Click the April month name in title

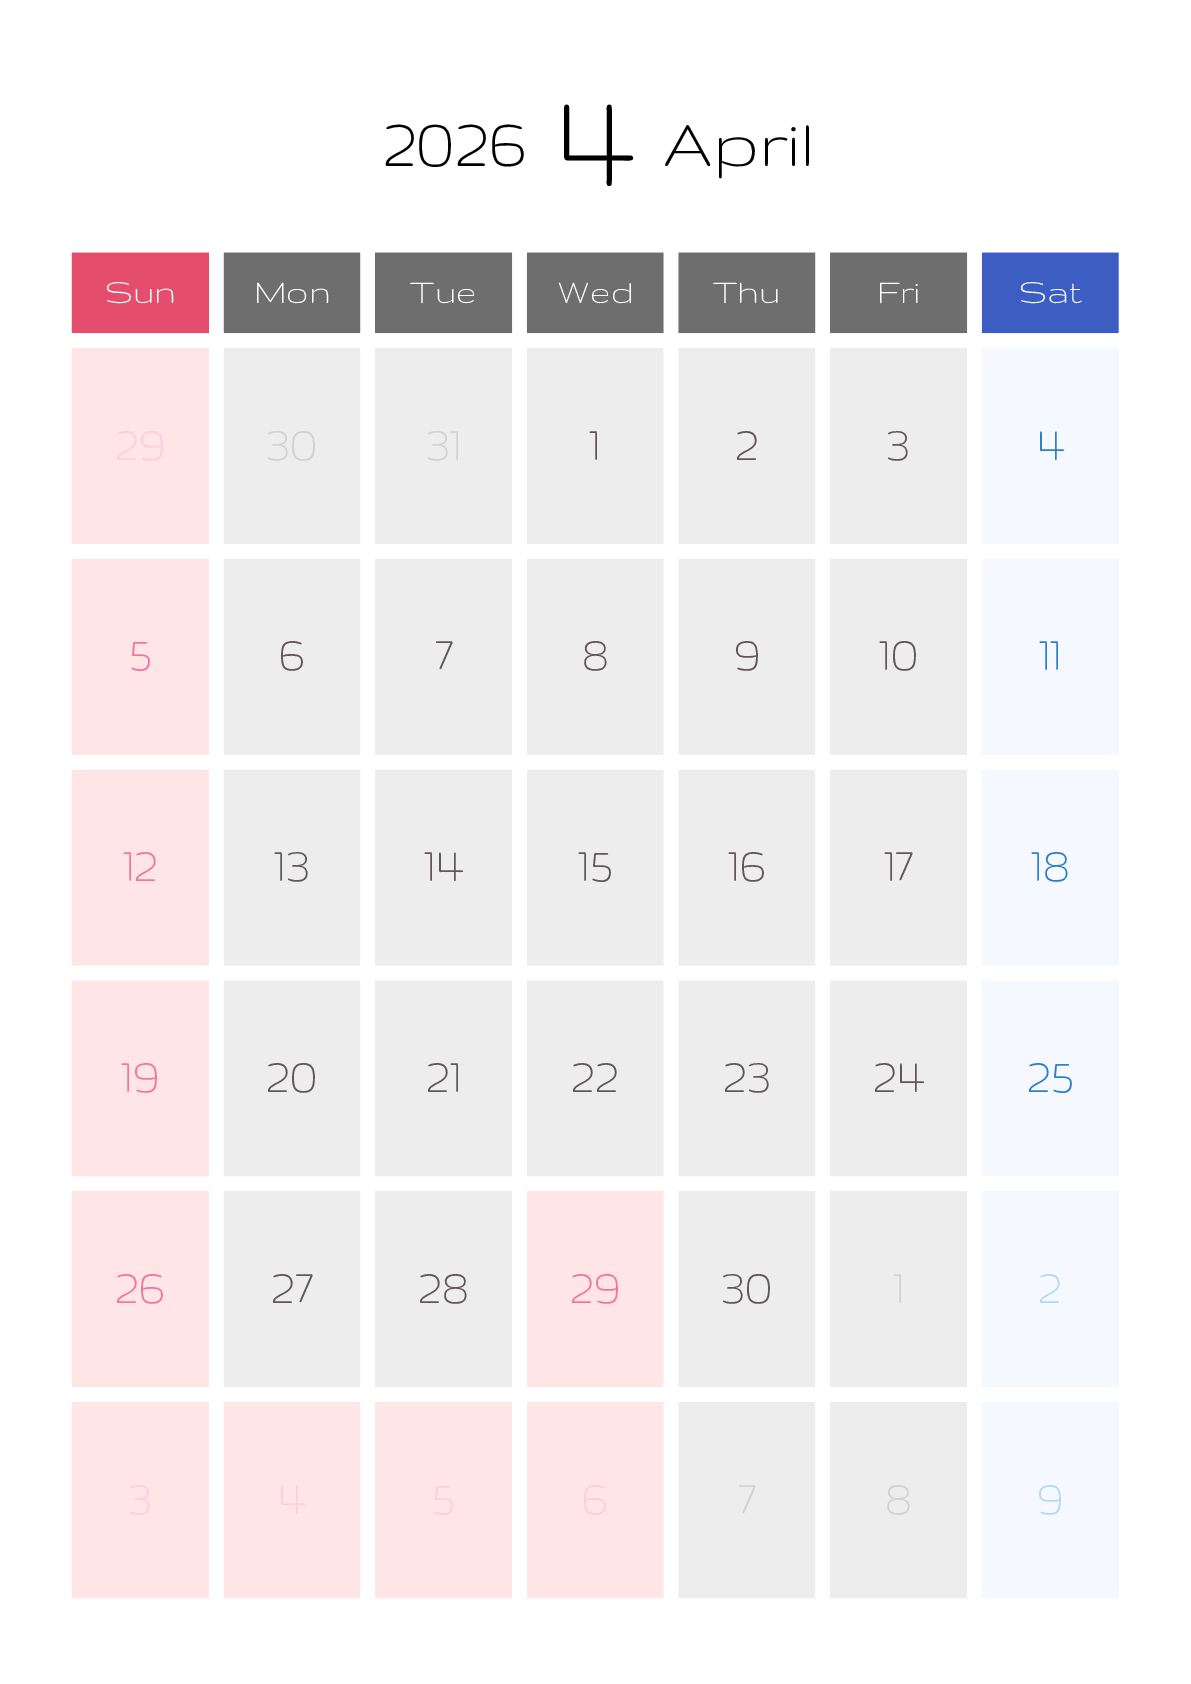[x=738, y=149]
